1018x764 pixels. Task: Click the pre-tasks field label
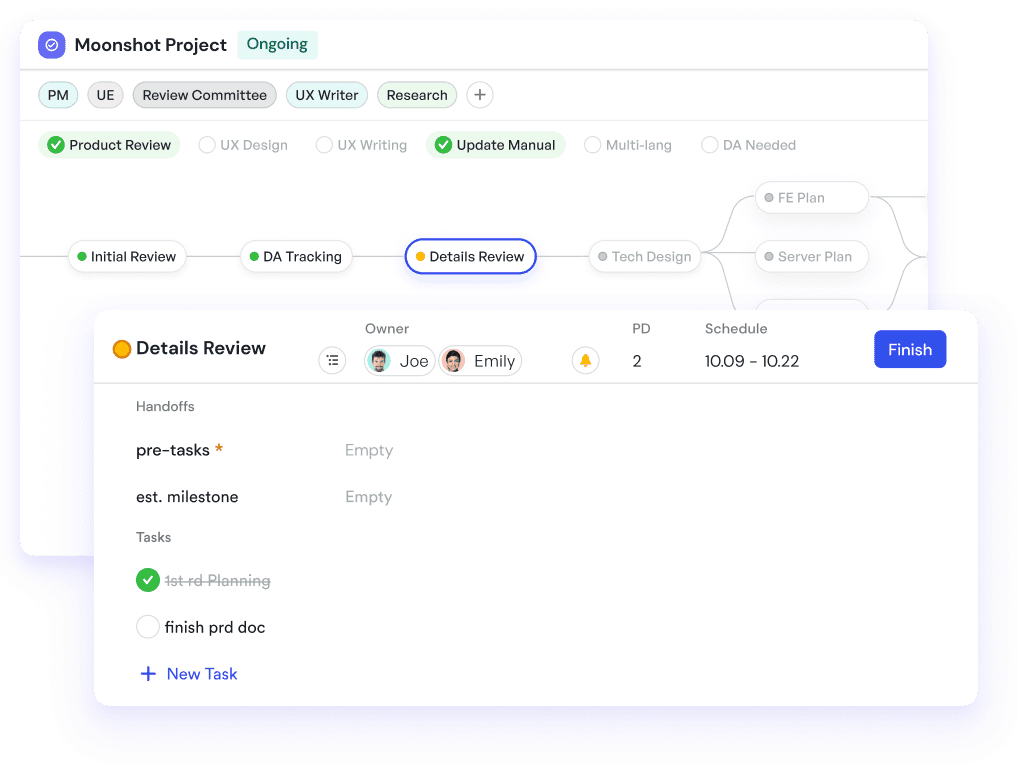pos(173,450)
